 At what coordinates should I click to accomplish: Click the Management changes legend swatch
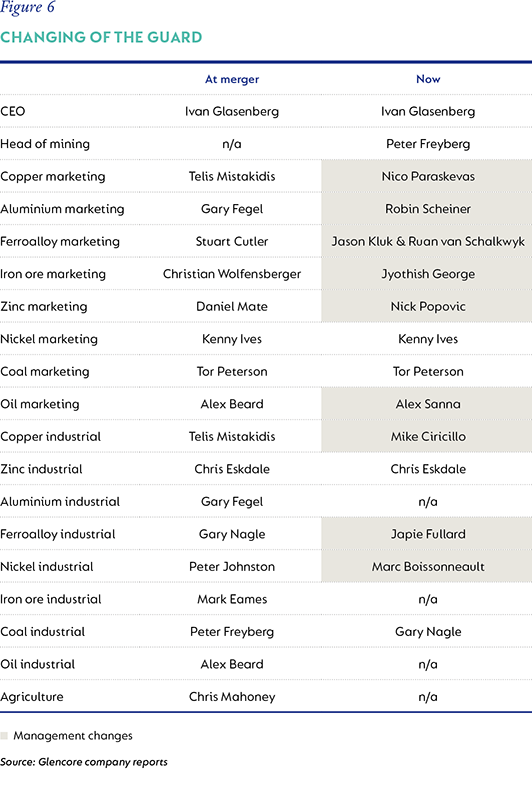pyautogui.click(x=4, y=735)
